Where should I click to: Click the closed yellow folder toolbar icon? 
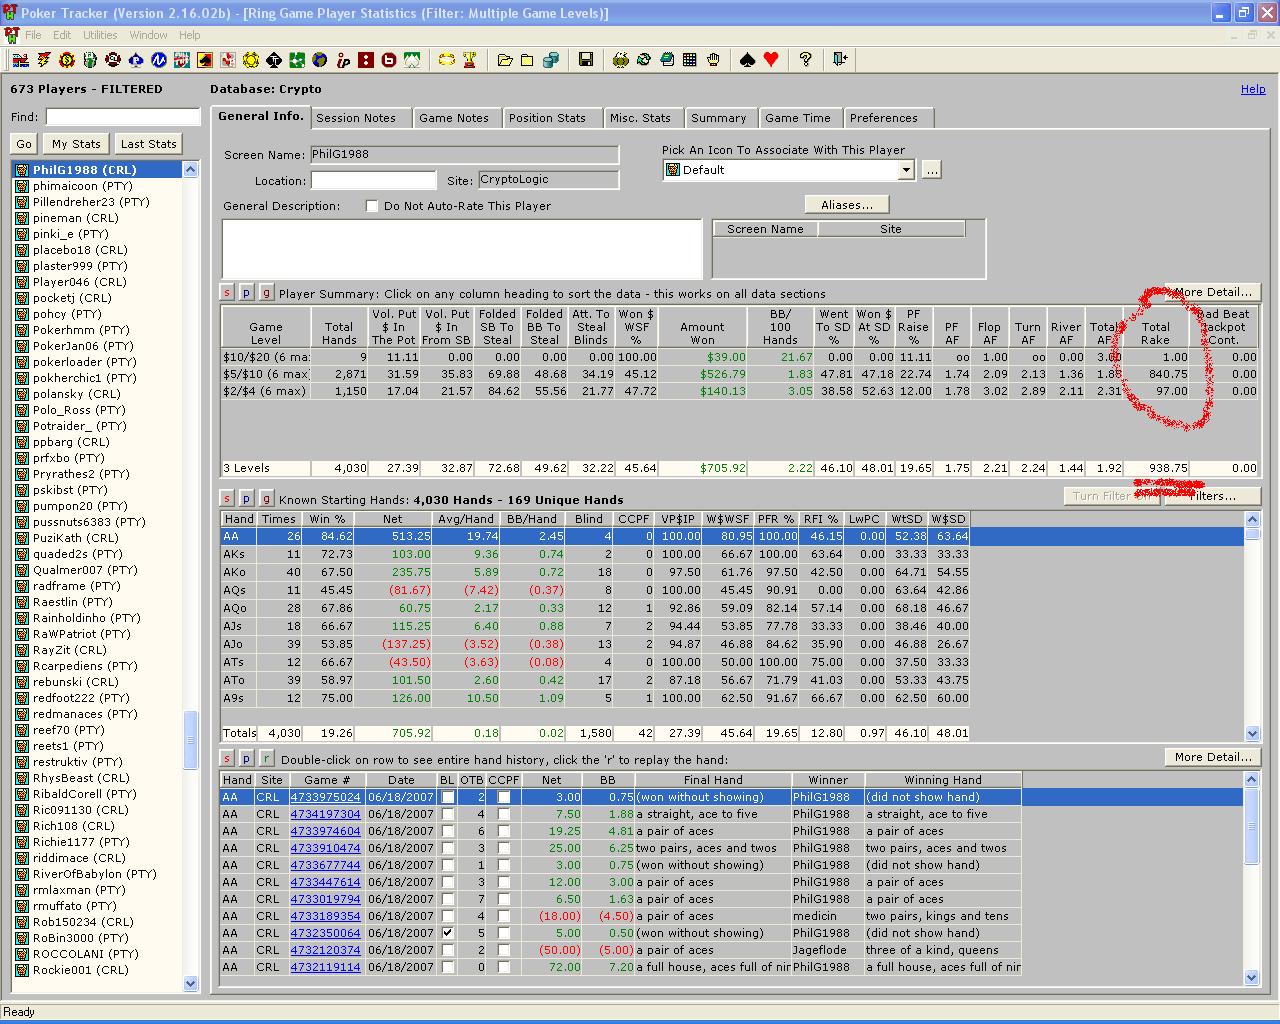(527, 60)
